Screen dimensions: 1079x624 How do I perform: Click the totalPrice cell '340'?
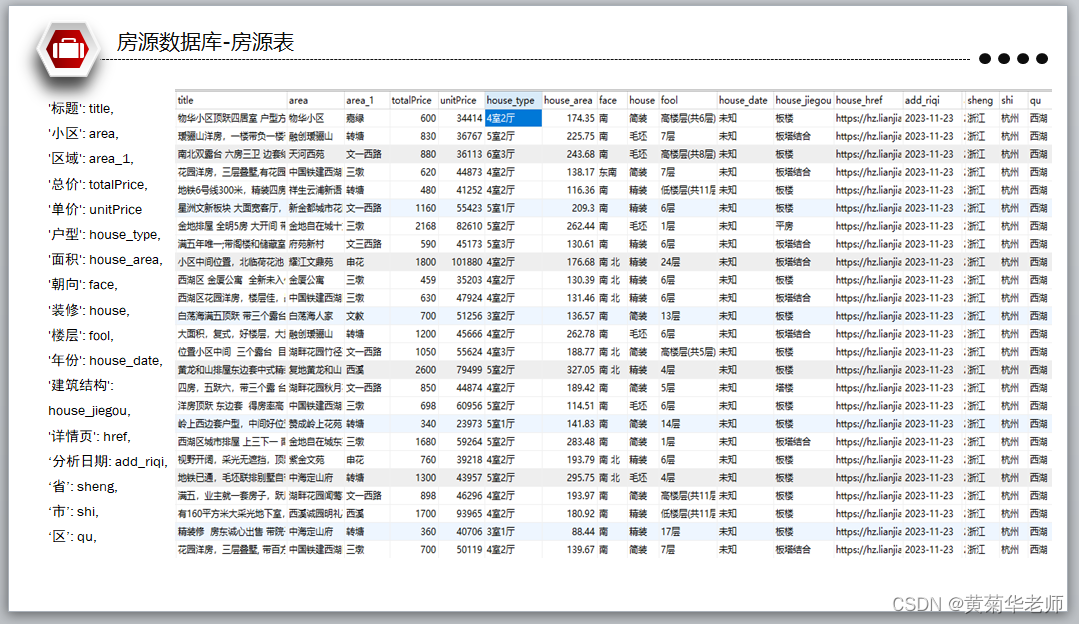[x=428, y=424]
